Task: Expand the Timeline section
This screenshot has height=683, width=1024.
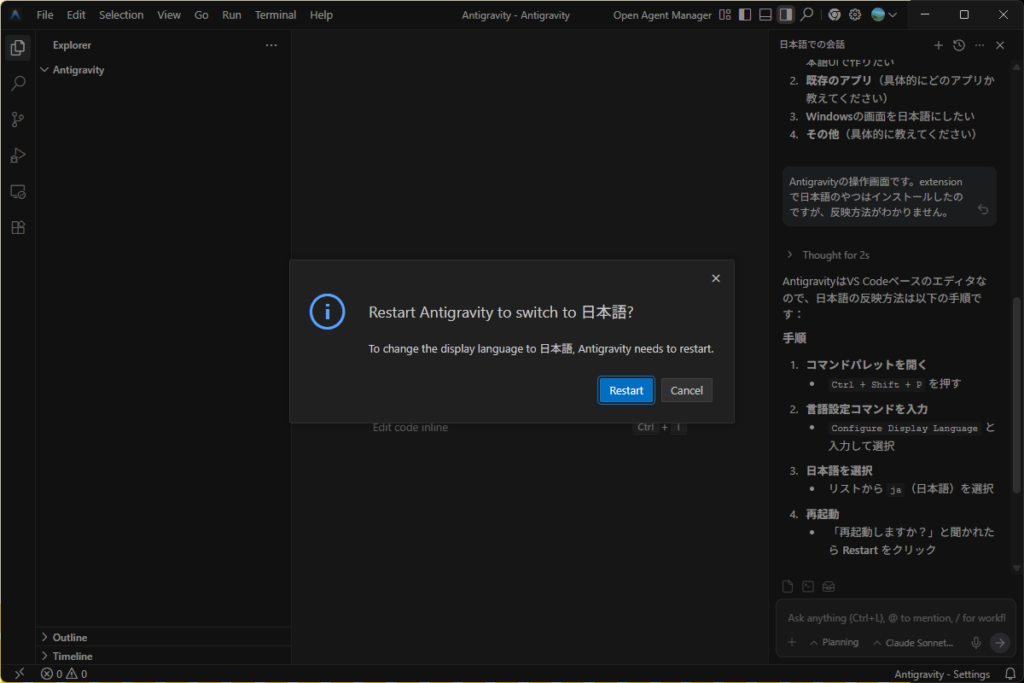Action: click(72, 656)
